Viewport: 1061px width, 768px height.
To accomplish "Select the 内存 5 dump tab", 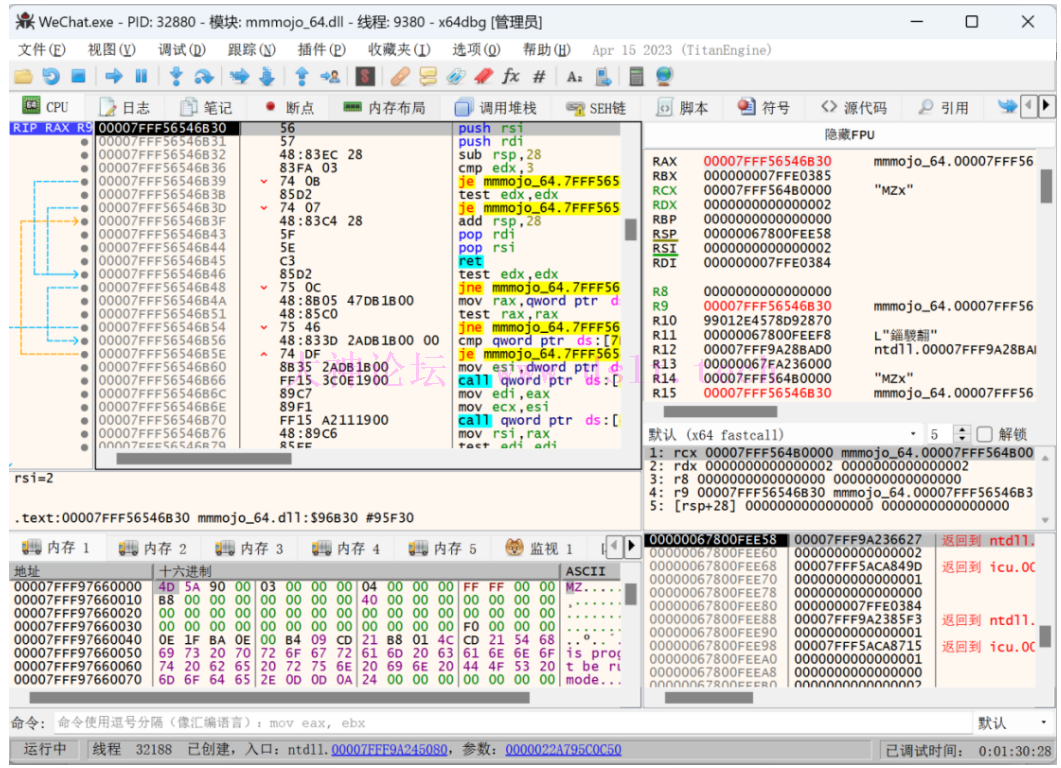I will click(443, 547).
